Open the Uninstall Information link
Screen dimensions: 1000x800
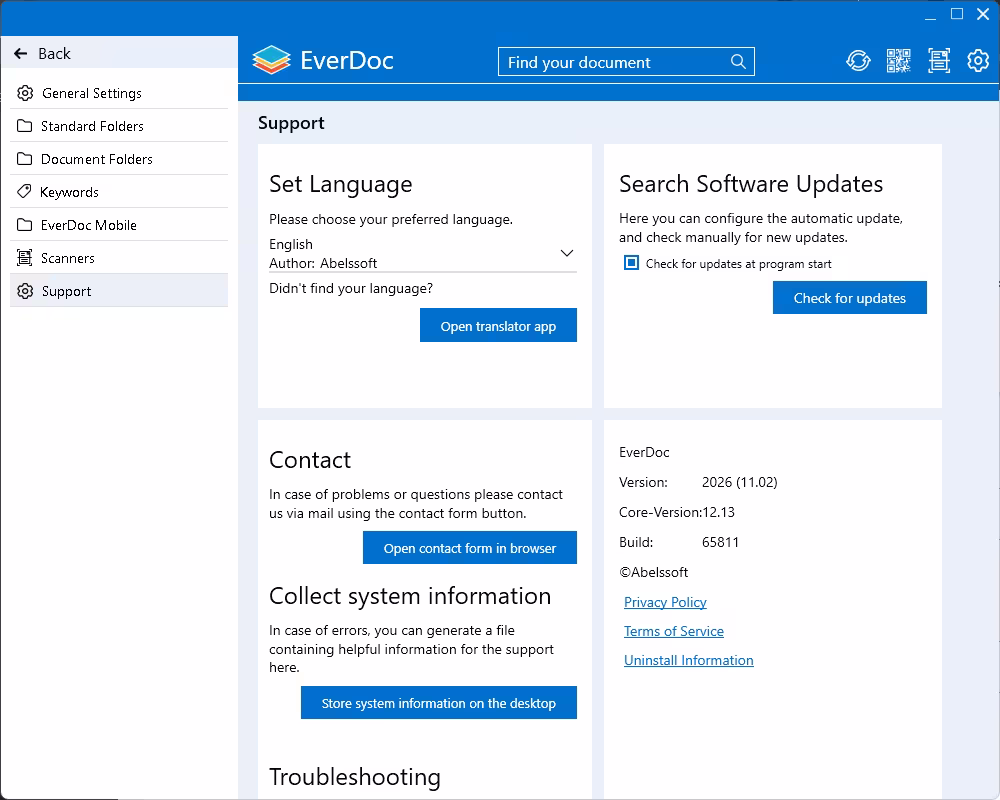[x=689, y=660]
